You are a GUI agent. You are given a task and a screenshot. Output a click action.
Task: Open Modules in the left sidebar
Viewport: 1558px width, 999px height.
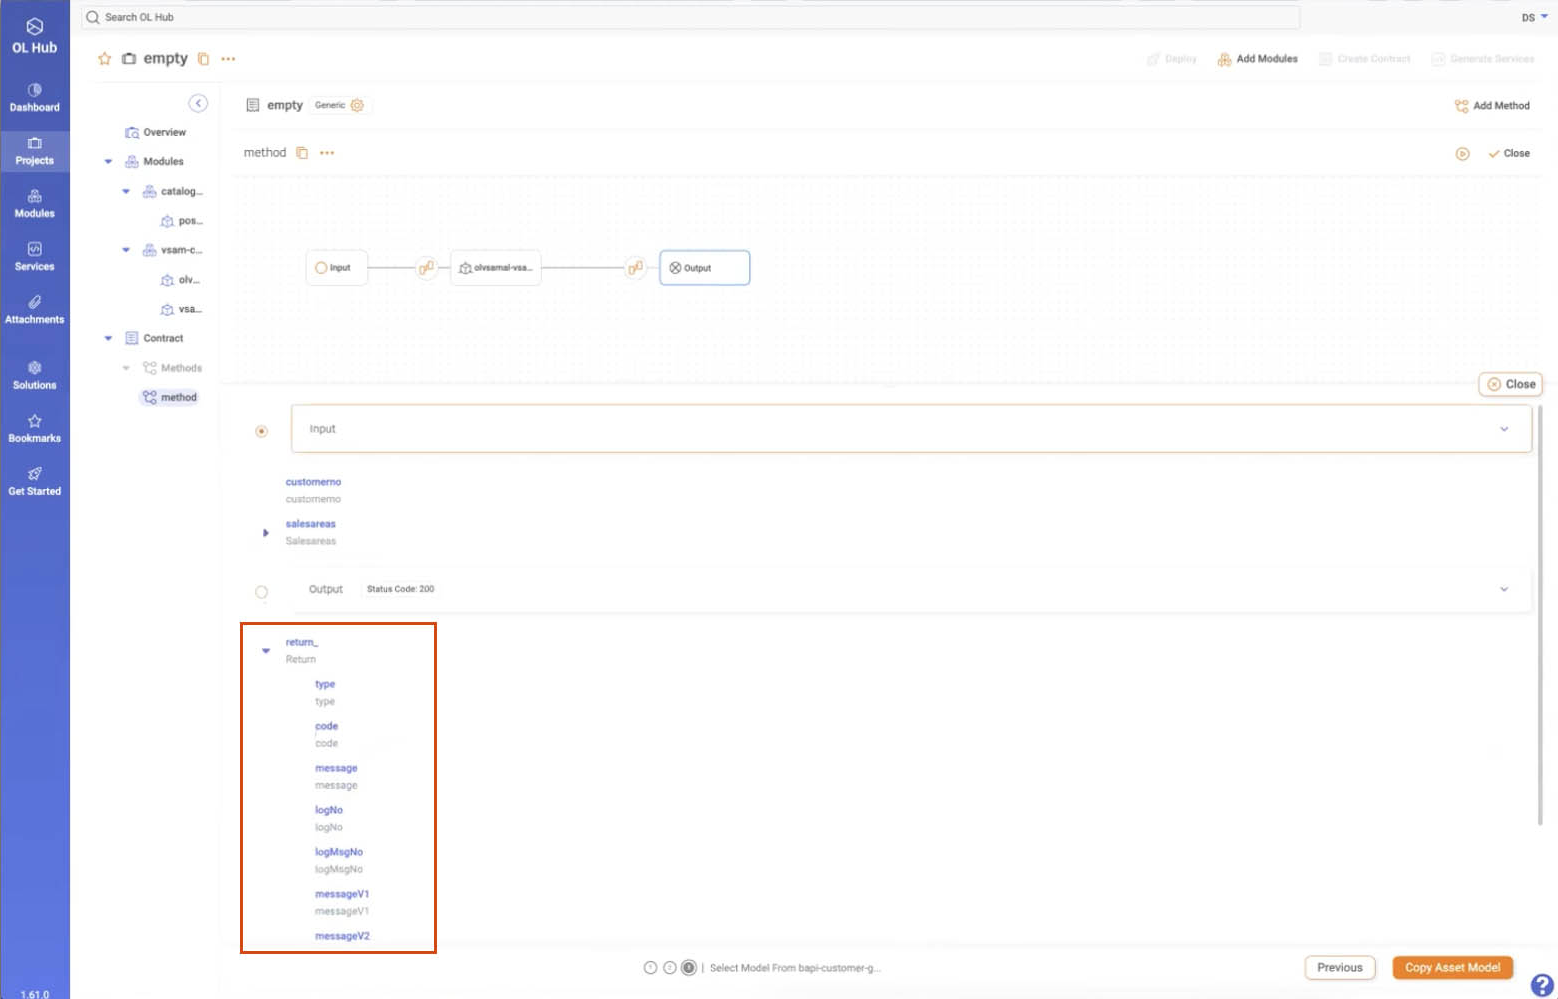coord(34,204)
